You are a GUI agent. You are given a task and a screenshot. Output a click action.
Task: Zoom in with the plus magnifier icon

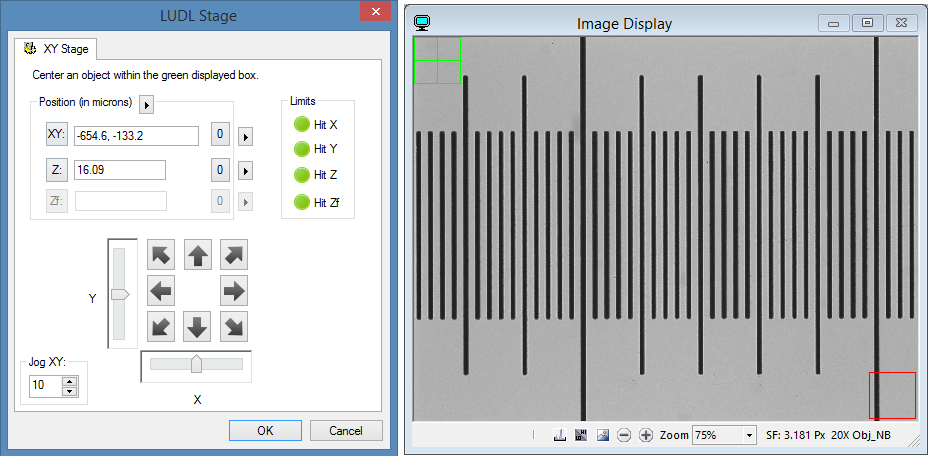tap(646, 436)
